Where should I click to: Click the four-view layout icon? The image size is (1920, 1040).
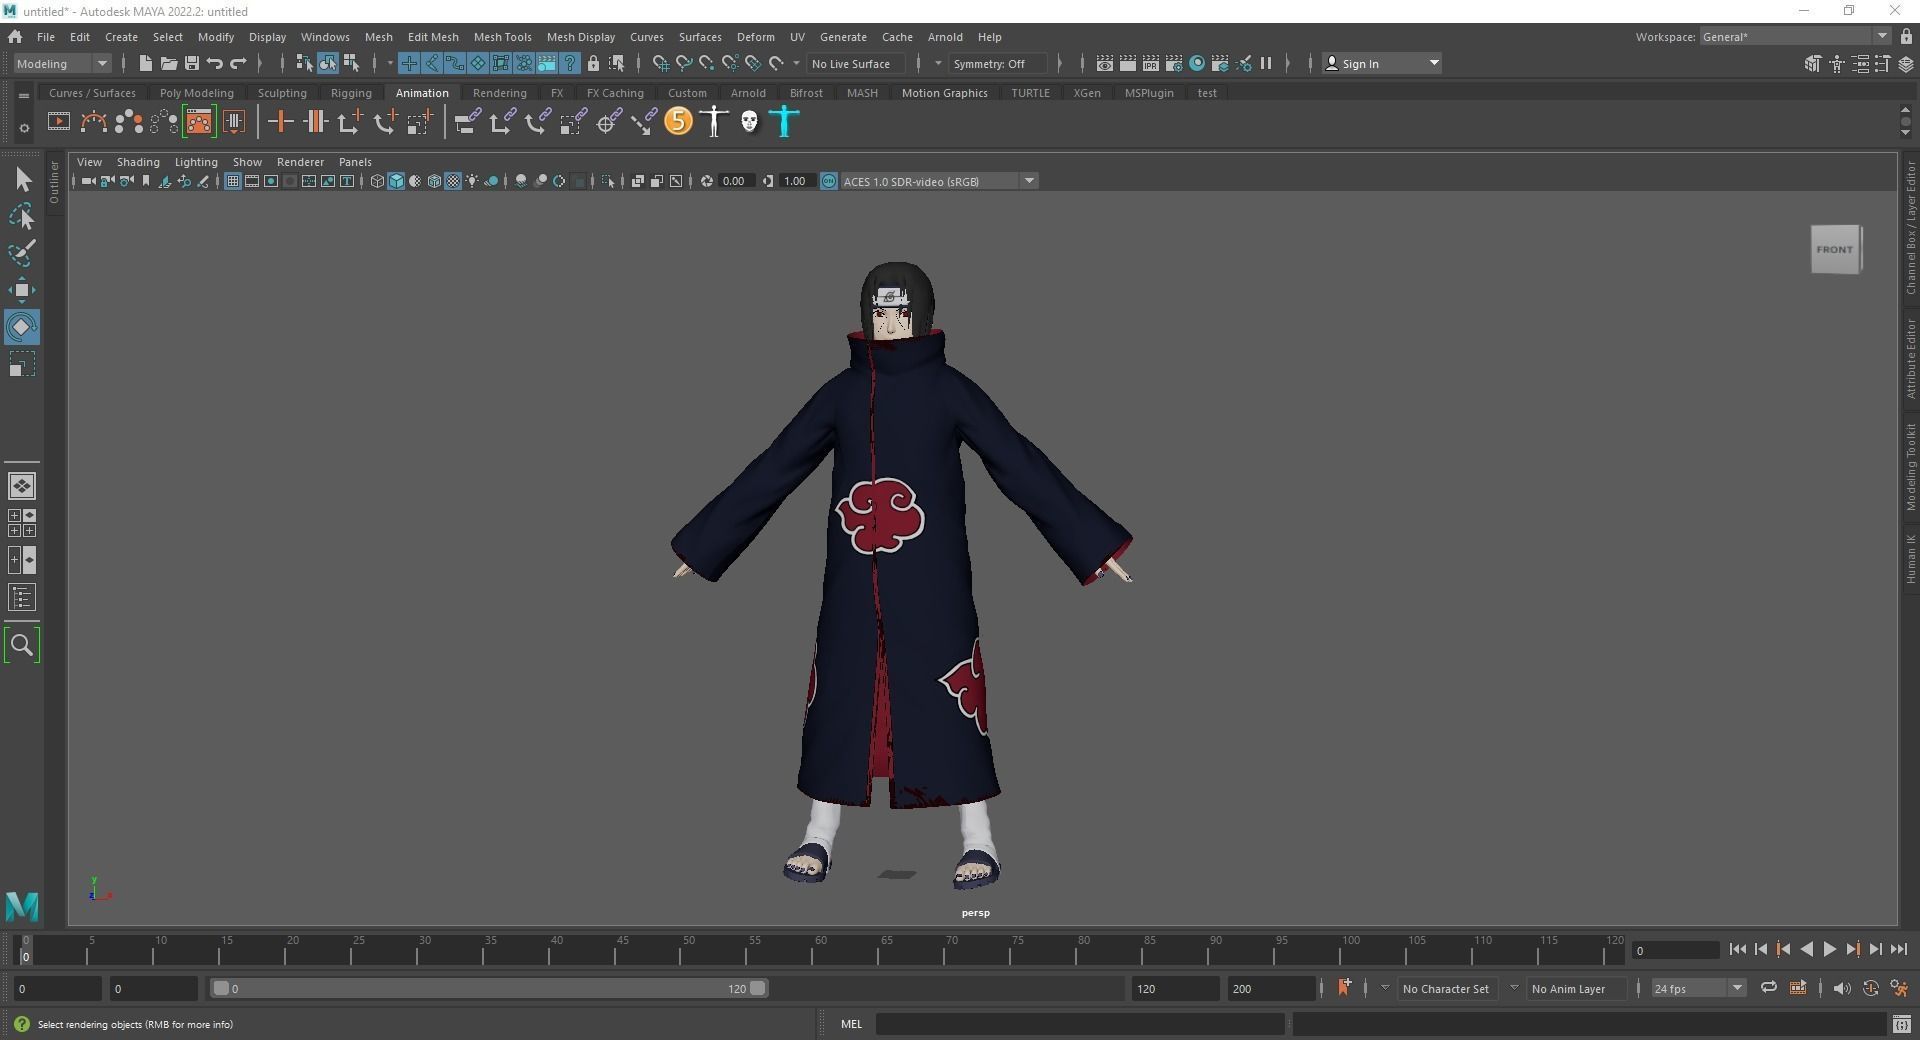coord(22,523)
